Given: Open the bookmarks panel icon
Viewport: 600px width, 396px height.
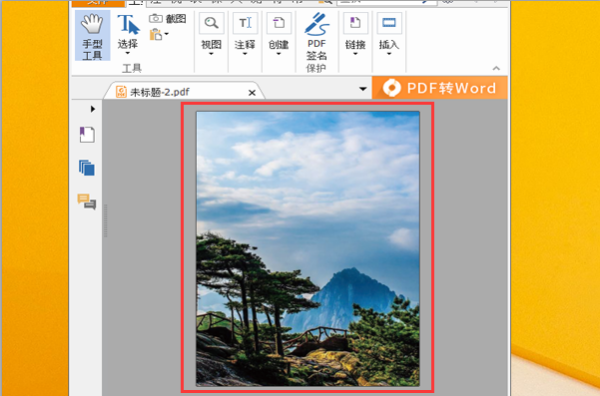Looking at the screenshot, I should coord(87,135).
